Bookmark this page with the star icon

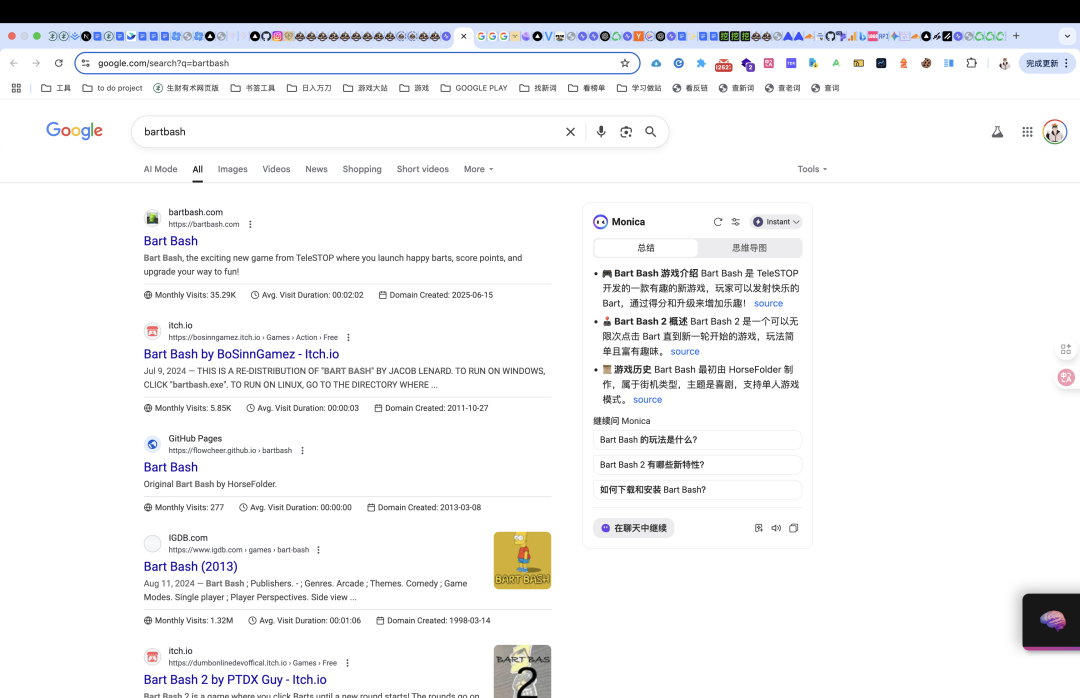point(625,63)
